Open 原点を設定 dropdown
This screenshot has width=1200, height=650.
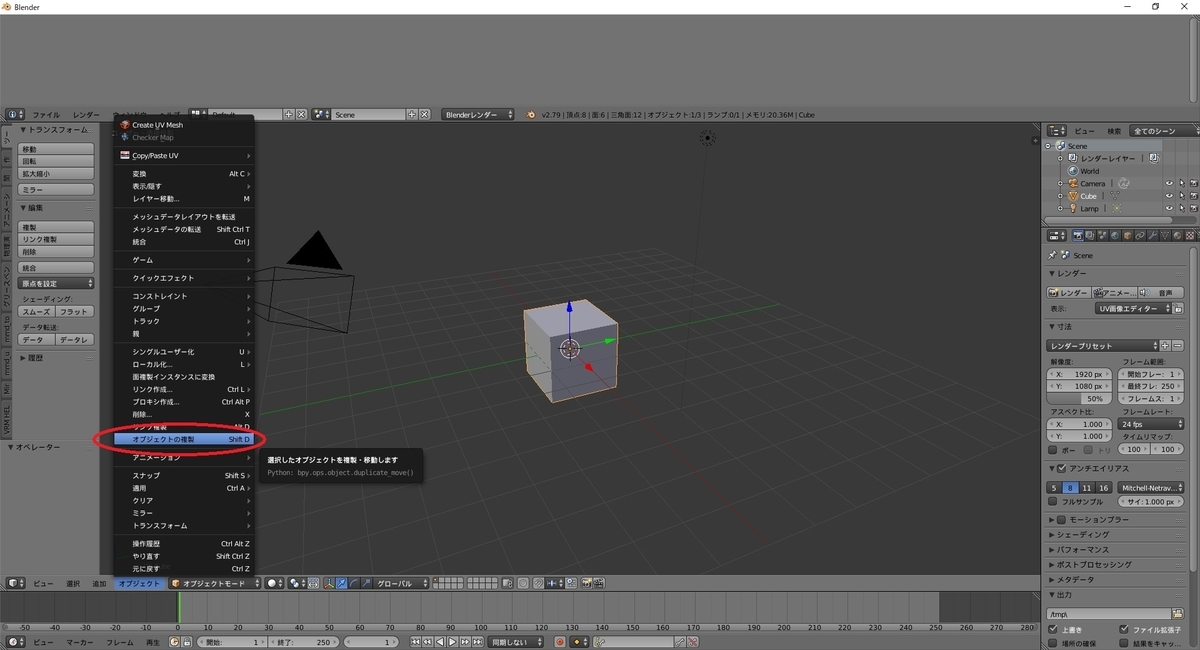57,284
